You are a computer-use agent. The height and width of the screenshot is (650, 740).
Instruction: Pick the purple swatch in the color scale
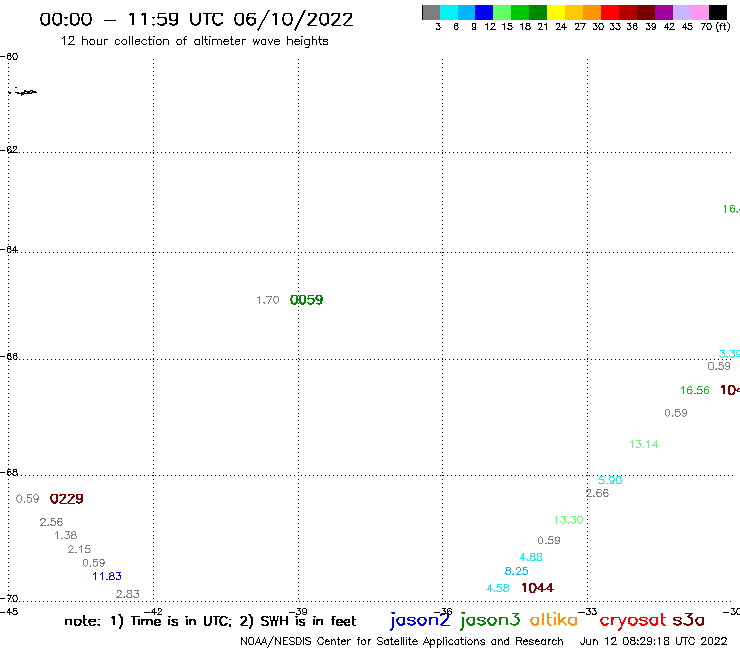tap(664, 13)
